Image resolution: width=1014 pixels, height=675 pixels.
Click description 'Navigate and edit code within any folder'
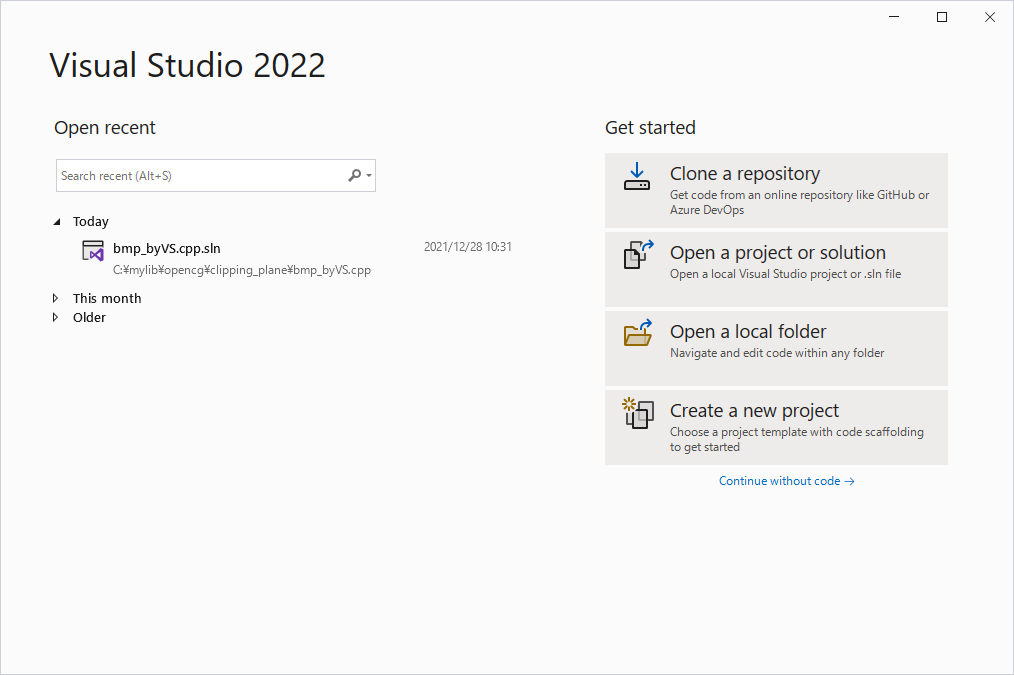[777, 353]
